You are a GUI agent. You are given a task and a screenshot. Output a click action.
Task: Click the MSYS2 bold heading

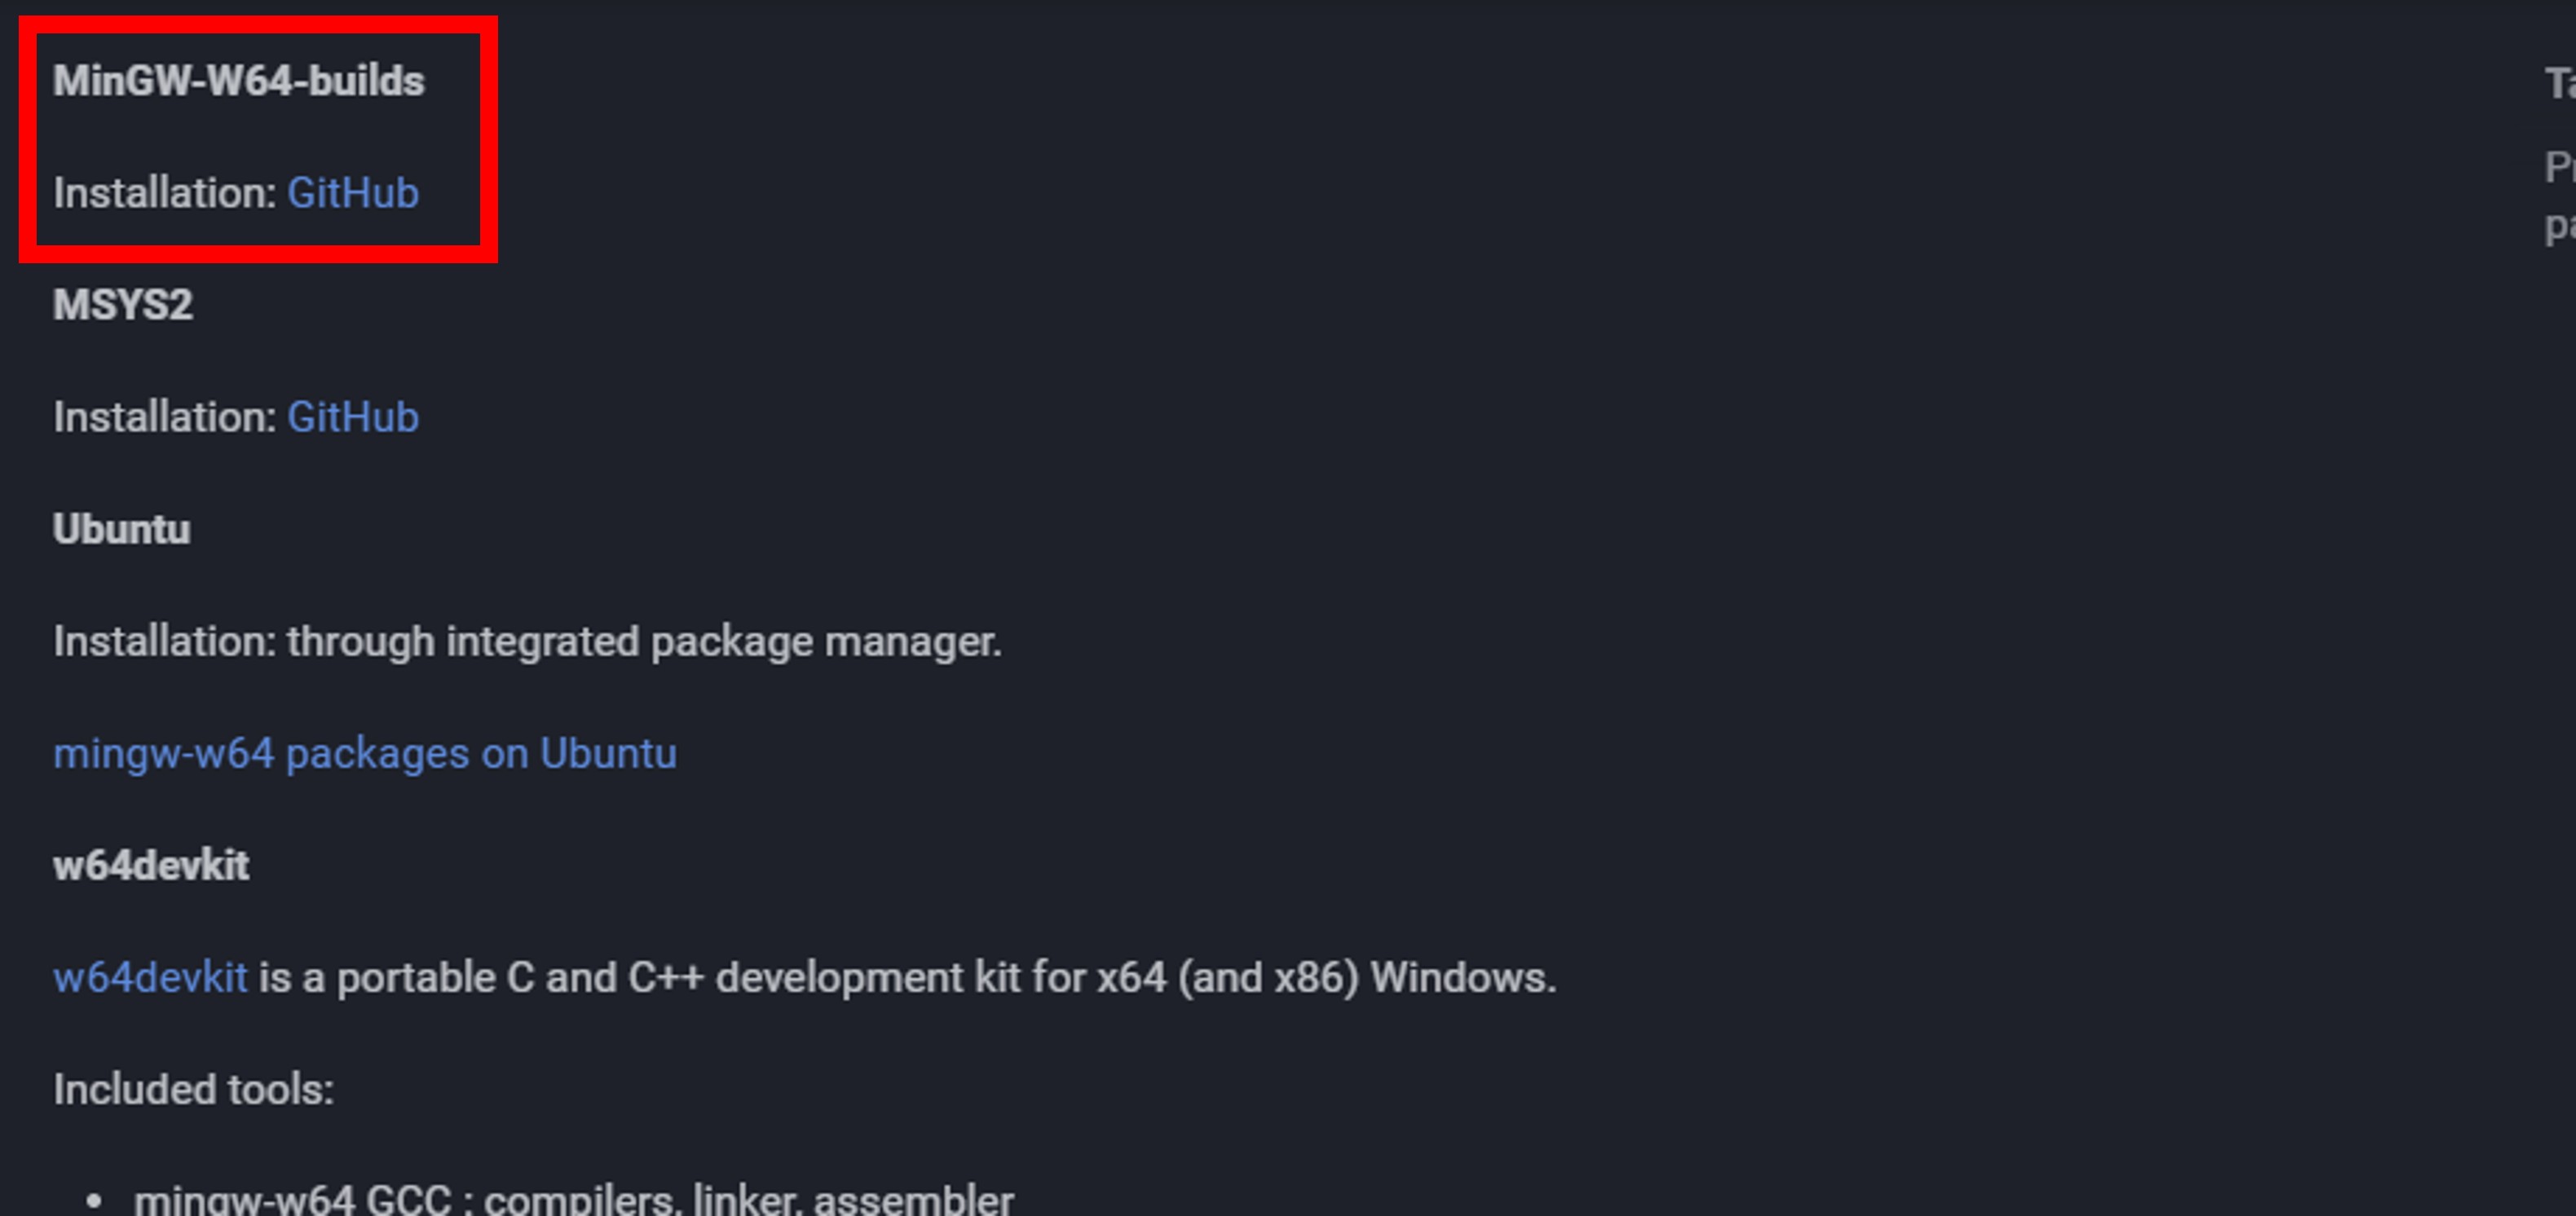click(122, 305)
